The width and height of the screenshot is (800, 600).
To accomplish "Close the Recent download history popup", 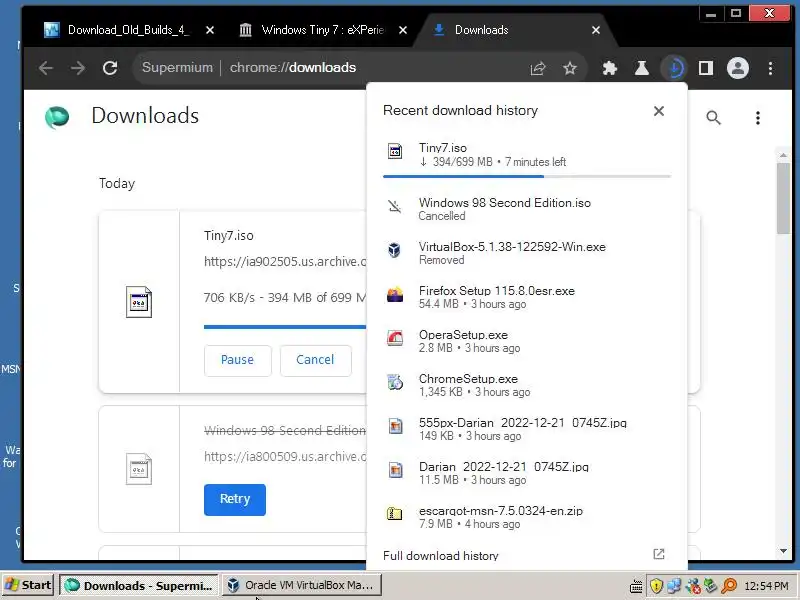I will [x=659, y=111].
